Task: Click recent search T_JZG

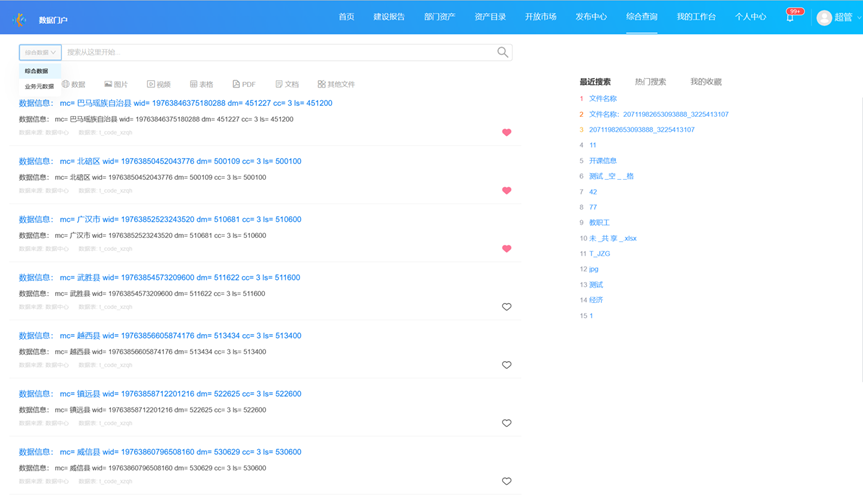Action: 599,254
